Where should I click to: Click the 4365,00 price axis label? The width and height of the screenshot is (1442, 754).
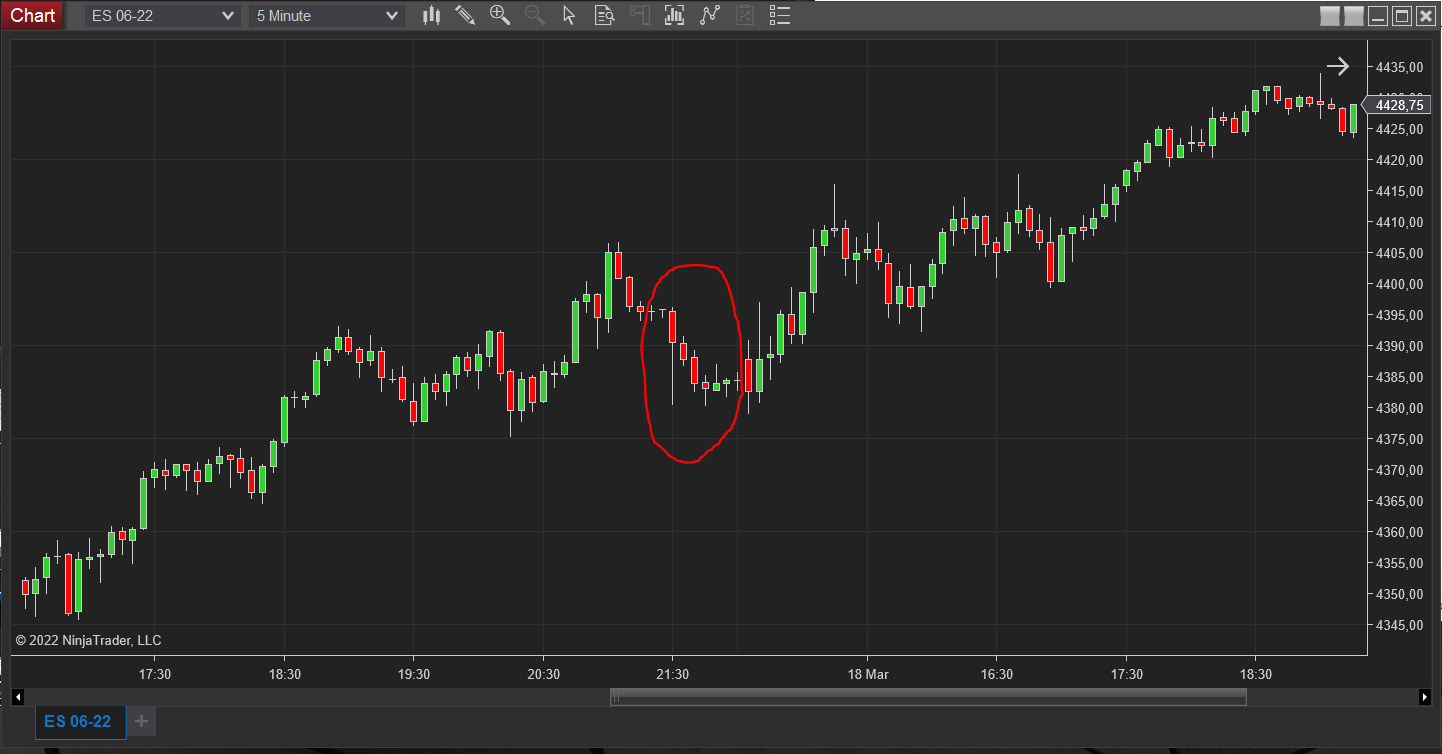point(1399,501)
